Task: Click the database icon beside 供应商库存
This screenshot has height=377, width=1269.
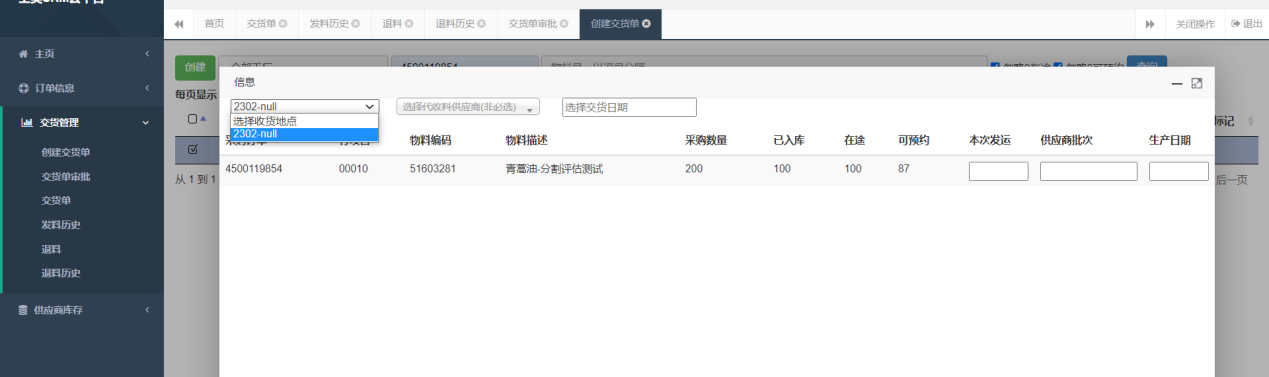Action: (23, 310)
